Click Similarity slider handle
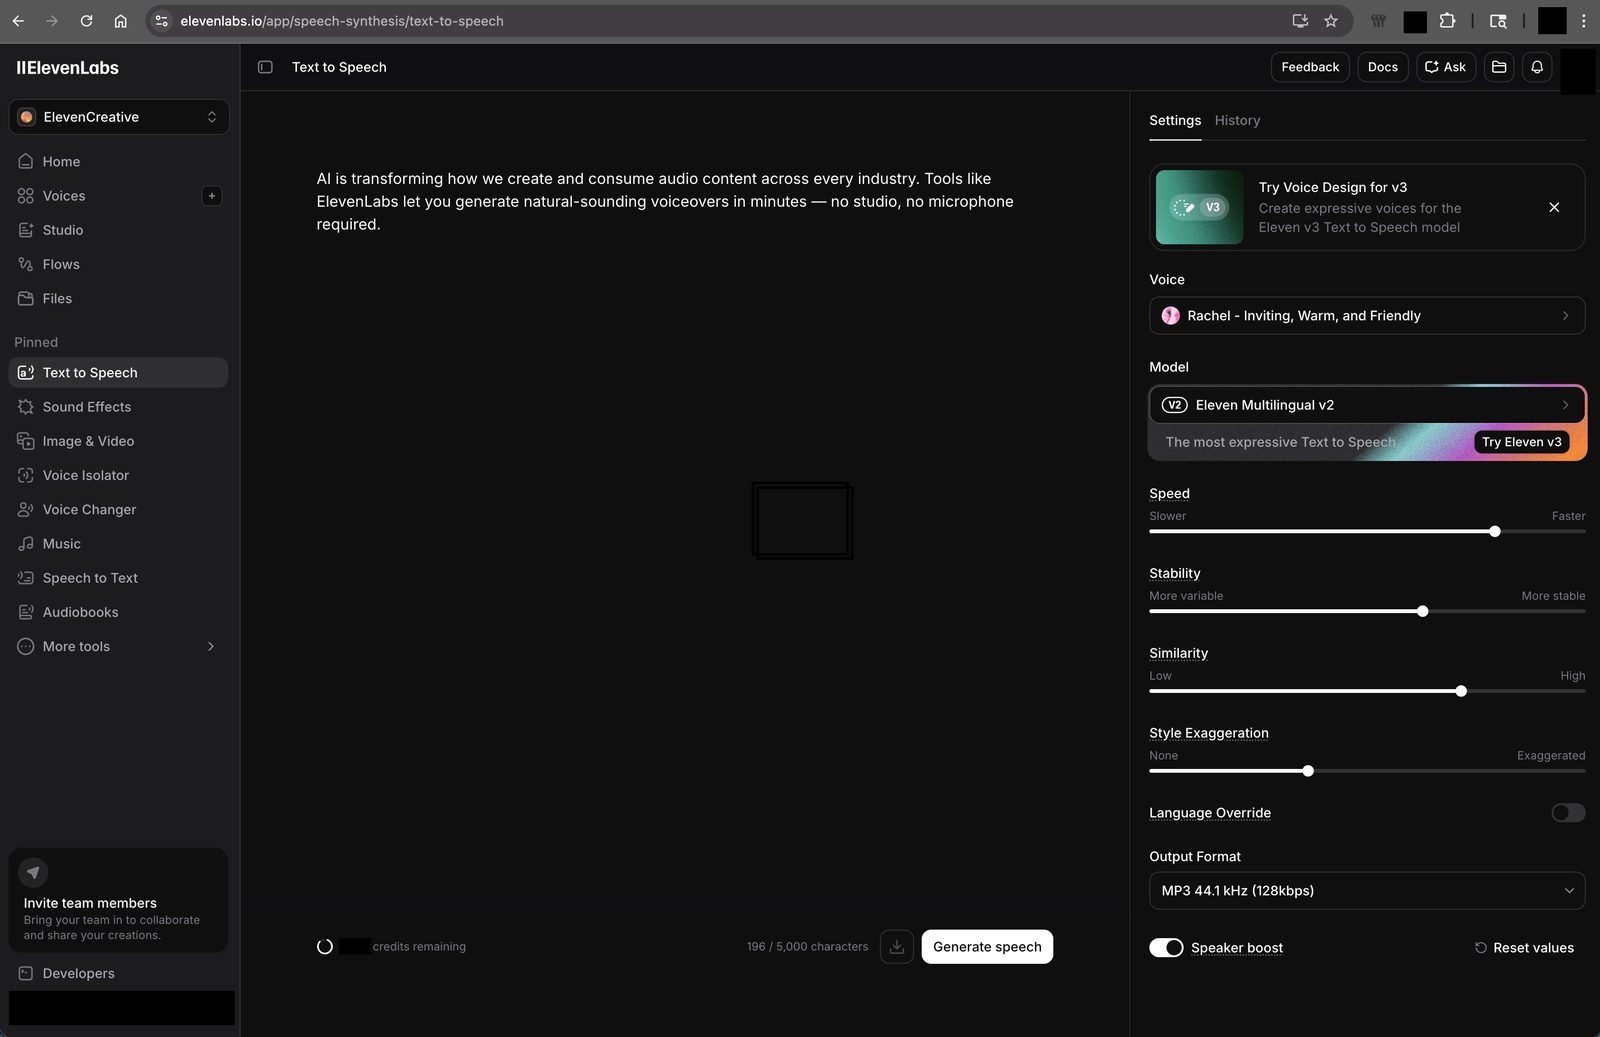Viewport: 1600px width, 1037px height. pyautogui.click(x=1461, y=691)
